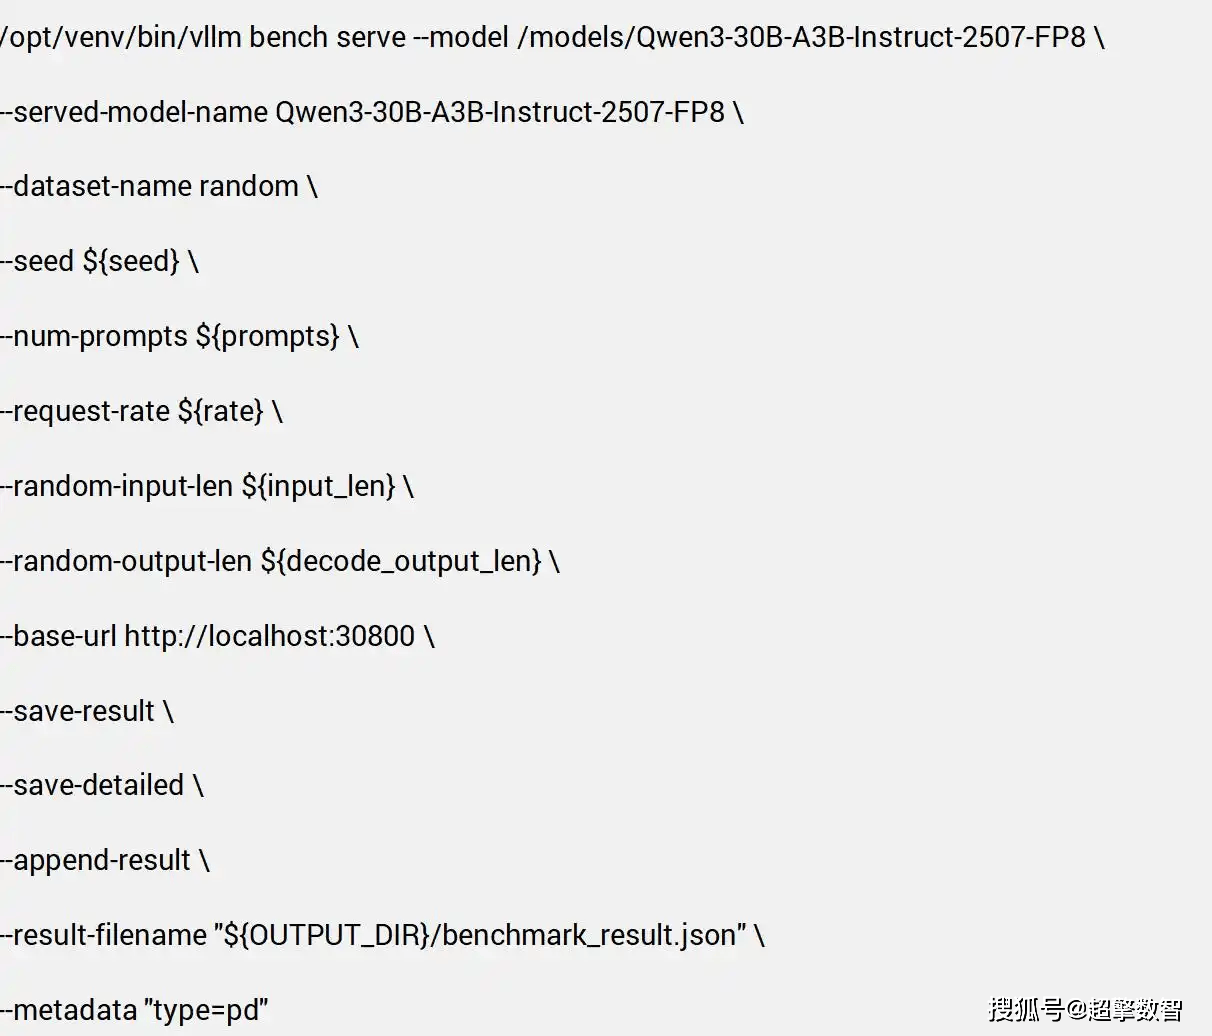This screenshot has height=1036, width=1212.
Task: Click the ${prompts} variable
Action: click(x=268, y=337)
